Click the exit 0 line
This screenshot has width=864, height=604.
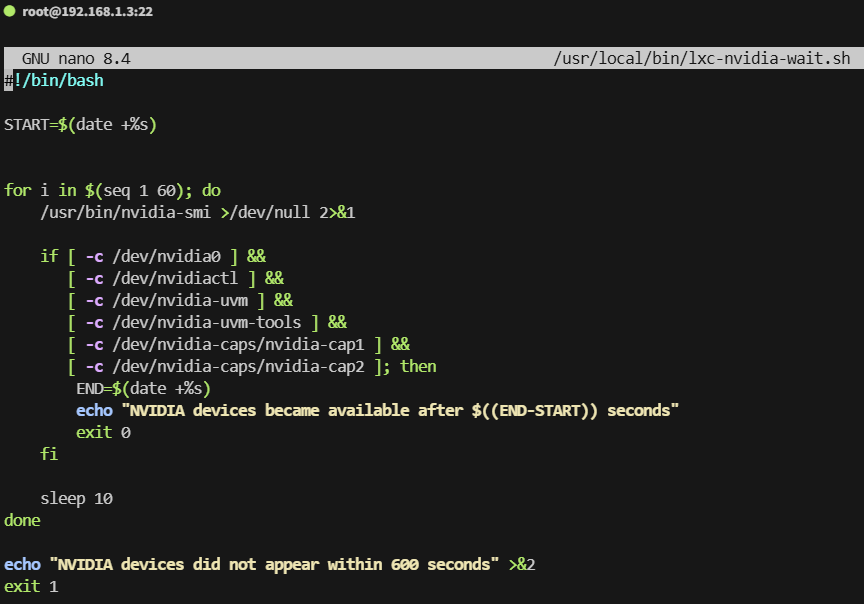(104, 433)
